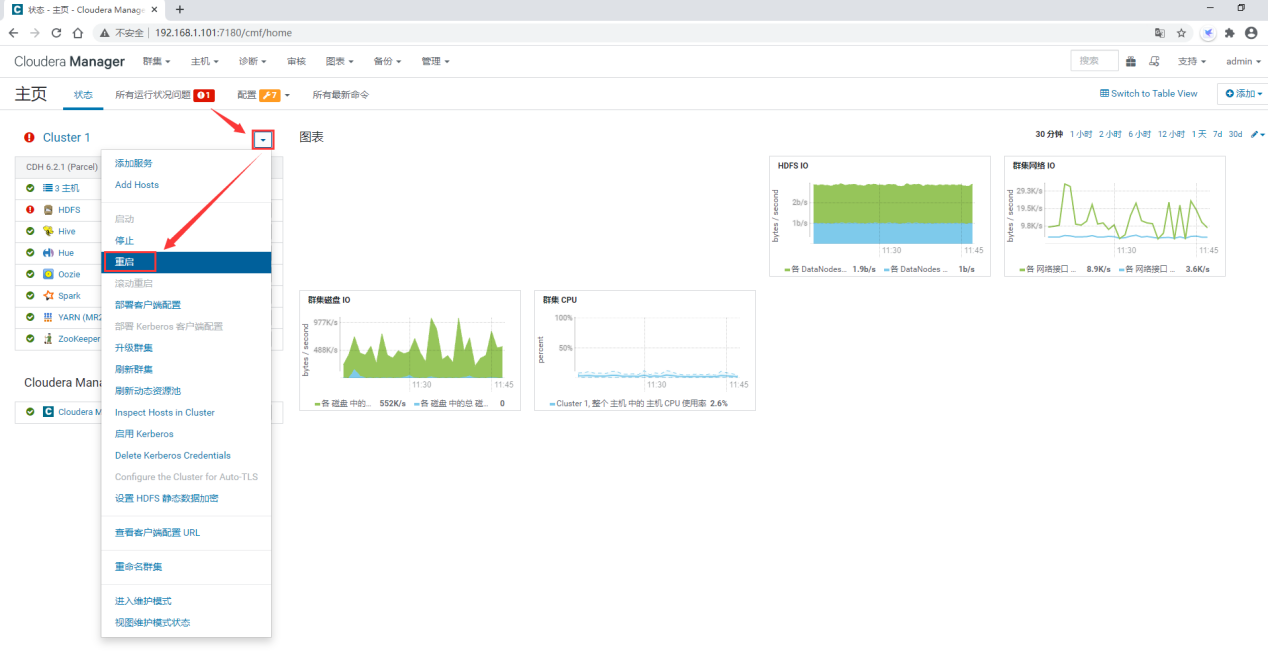
Task: Click the browser address bar URL
Action: tap(223, 33)
